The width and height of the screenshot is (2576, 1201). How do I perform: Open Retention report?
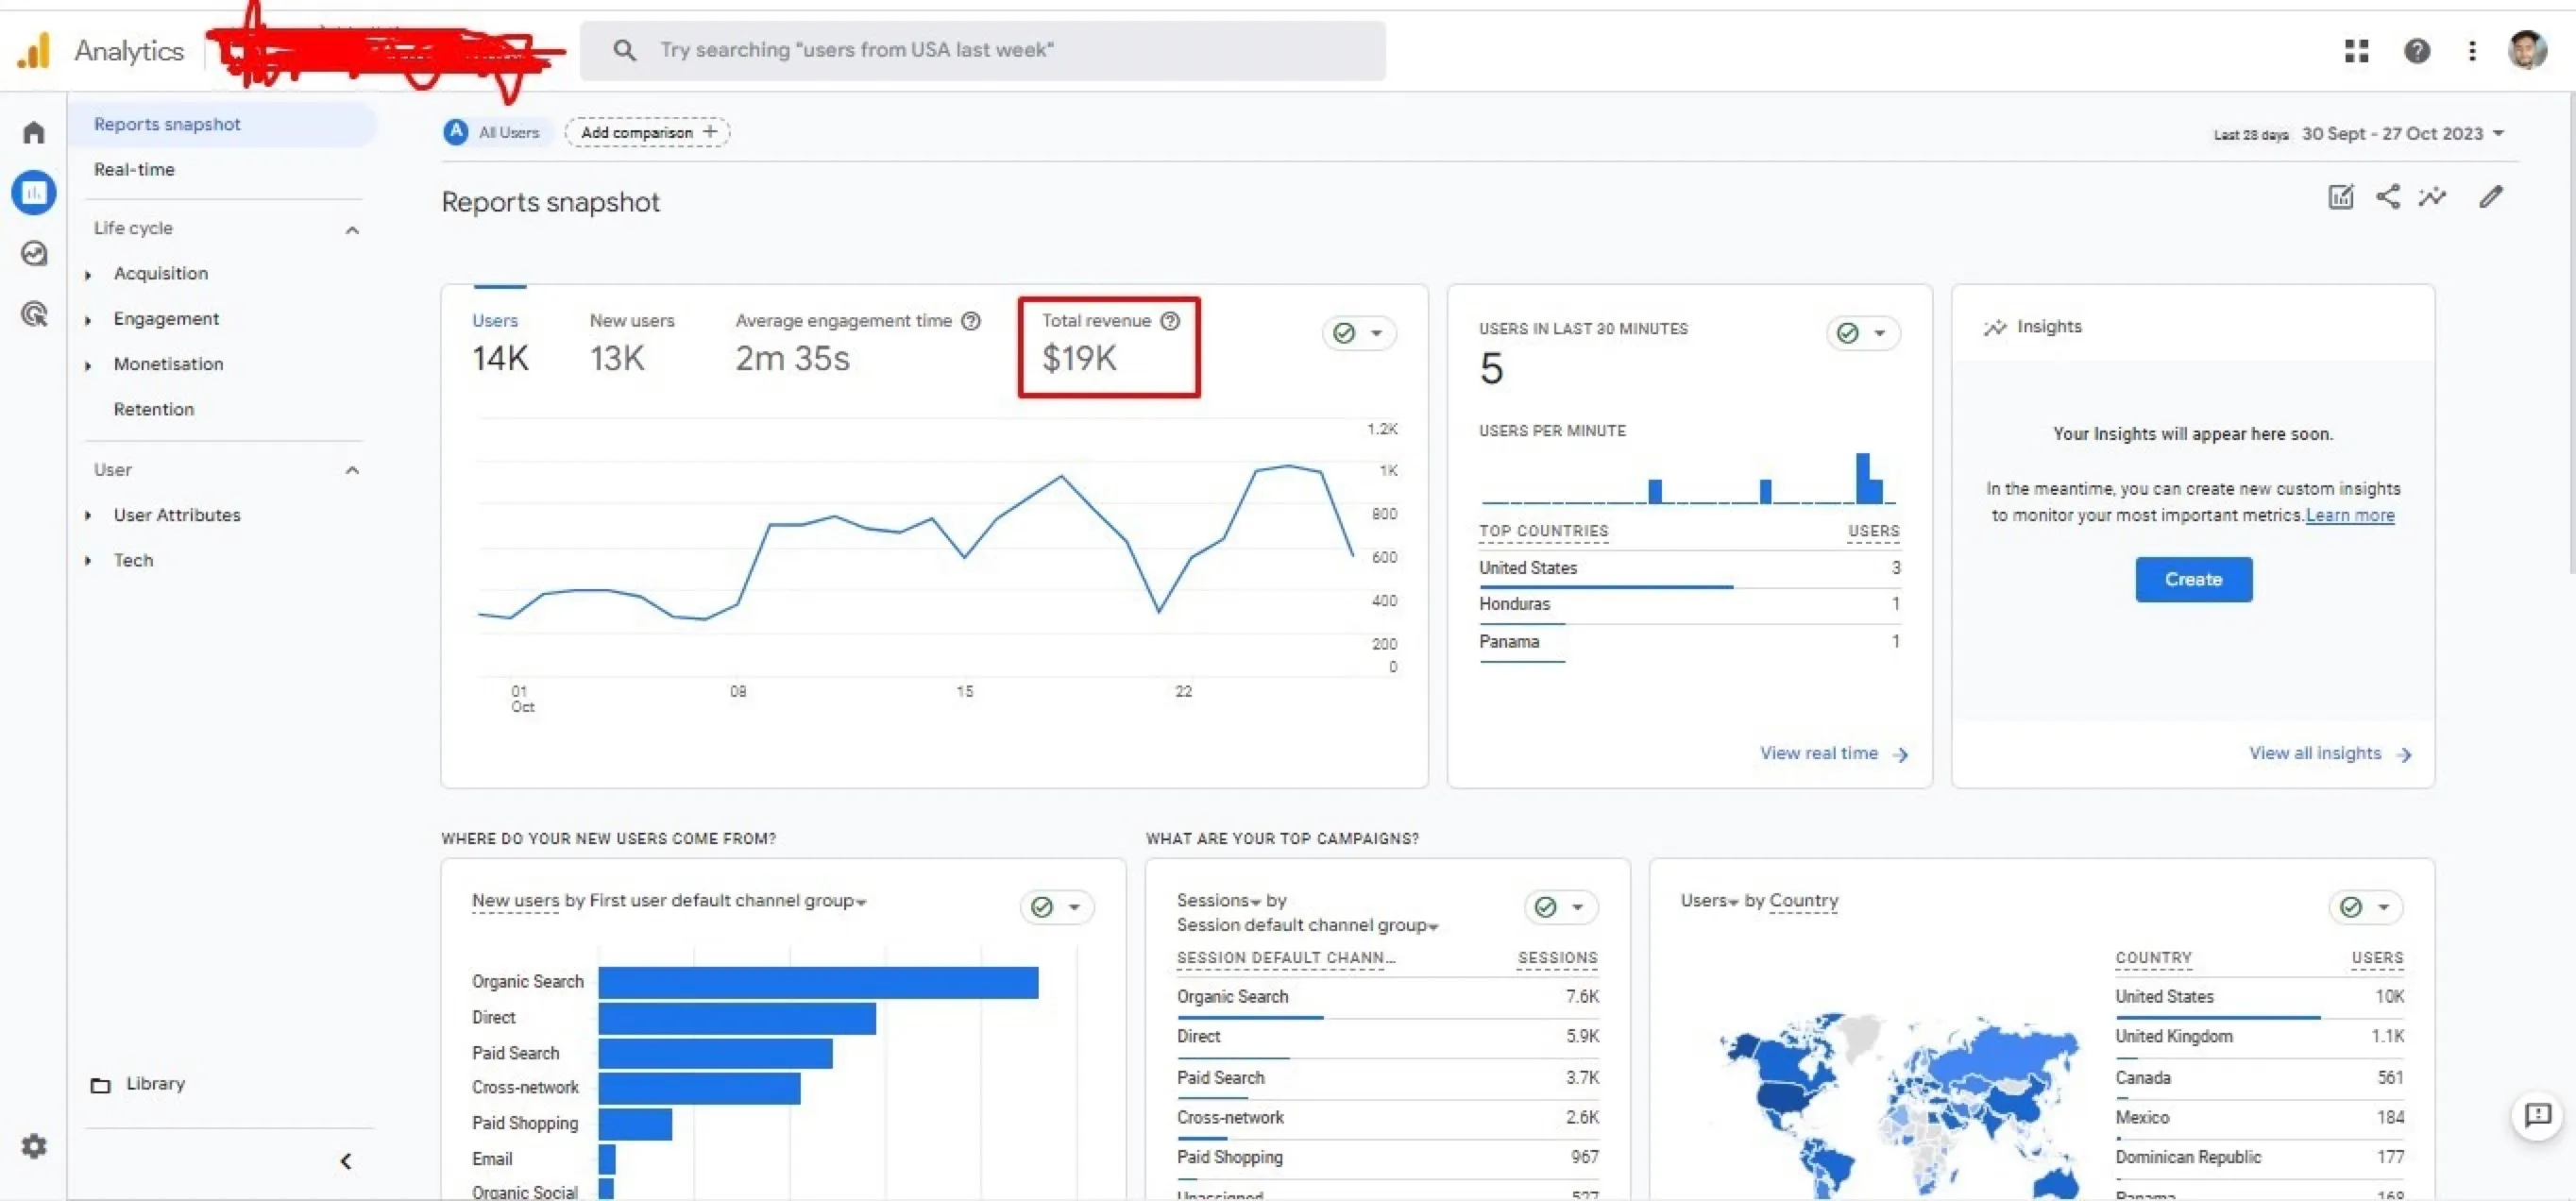154,409
